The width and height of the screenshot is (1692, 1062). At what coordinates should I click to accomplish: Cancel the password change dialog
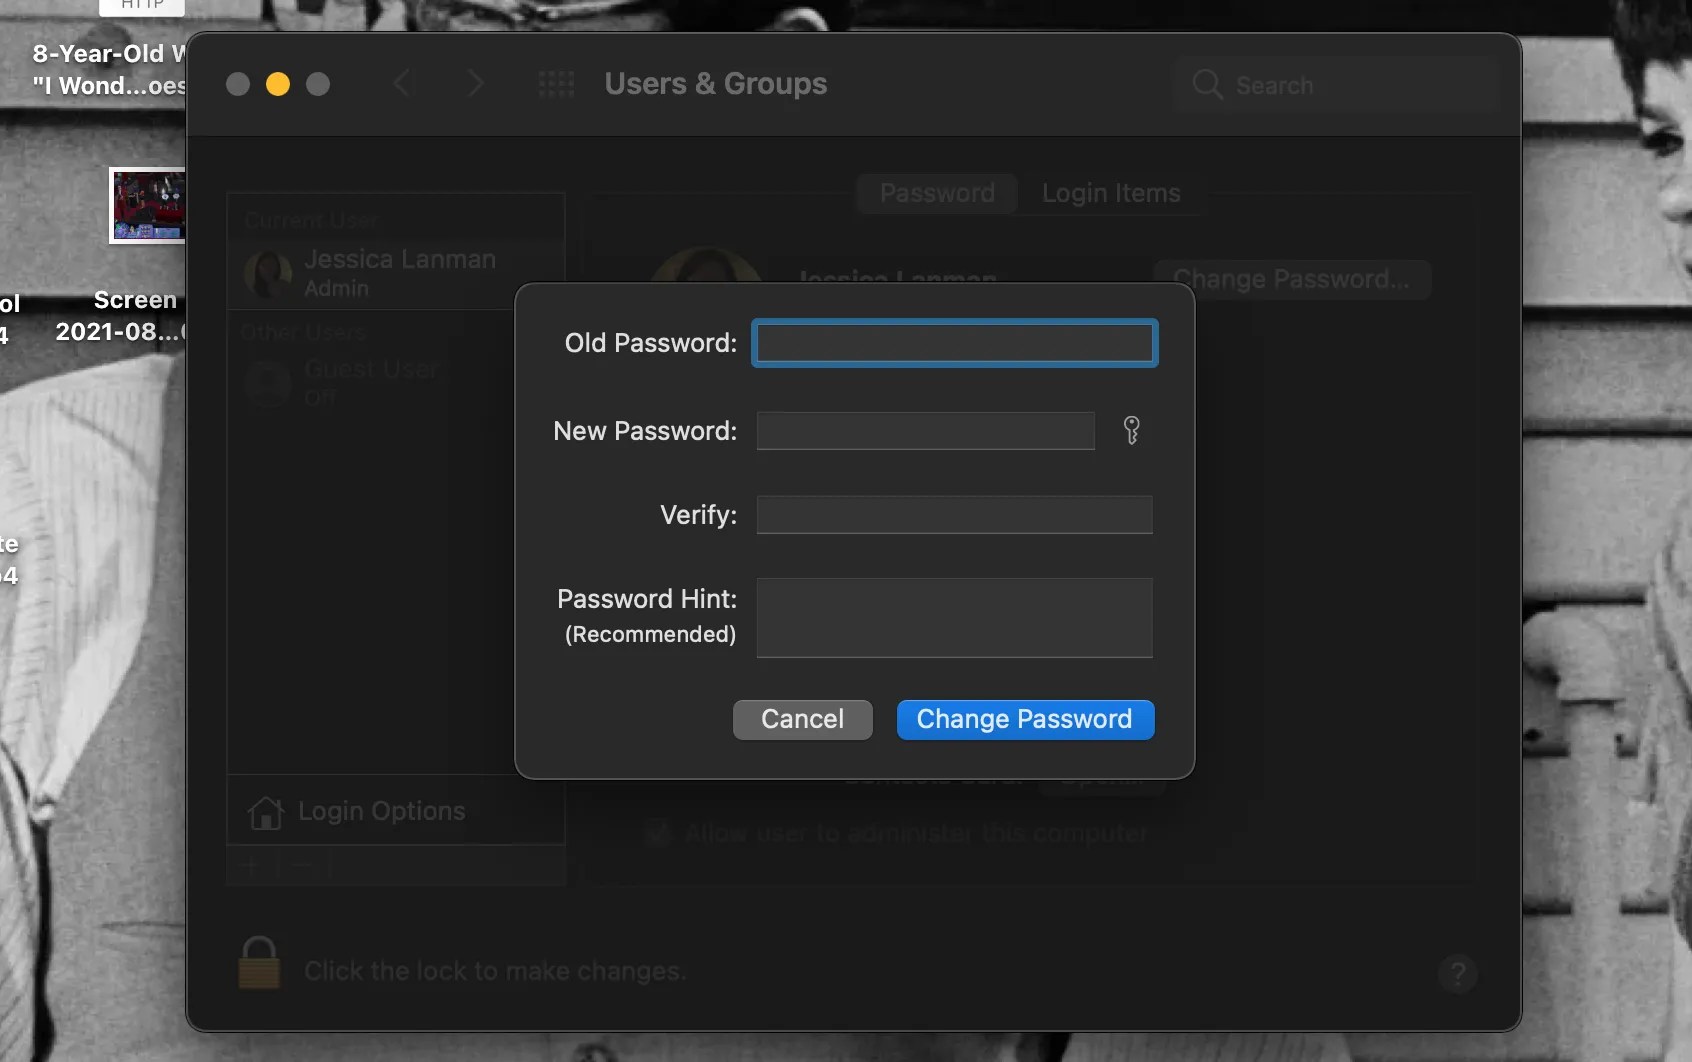(x=802, y=719)
